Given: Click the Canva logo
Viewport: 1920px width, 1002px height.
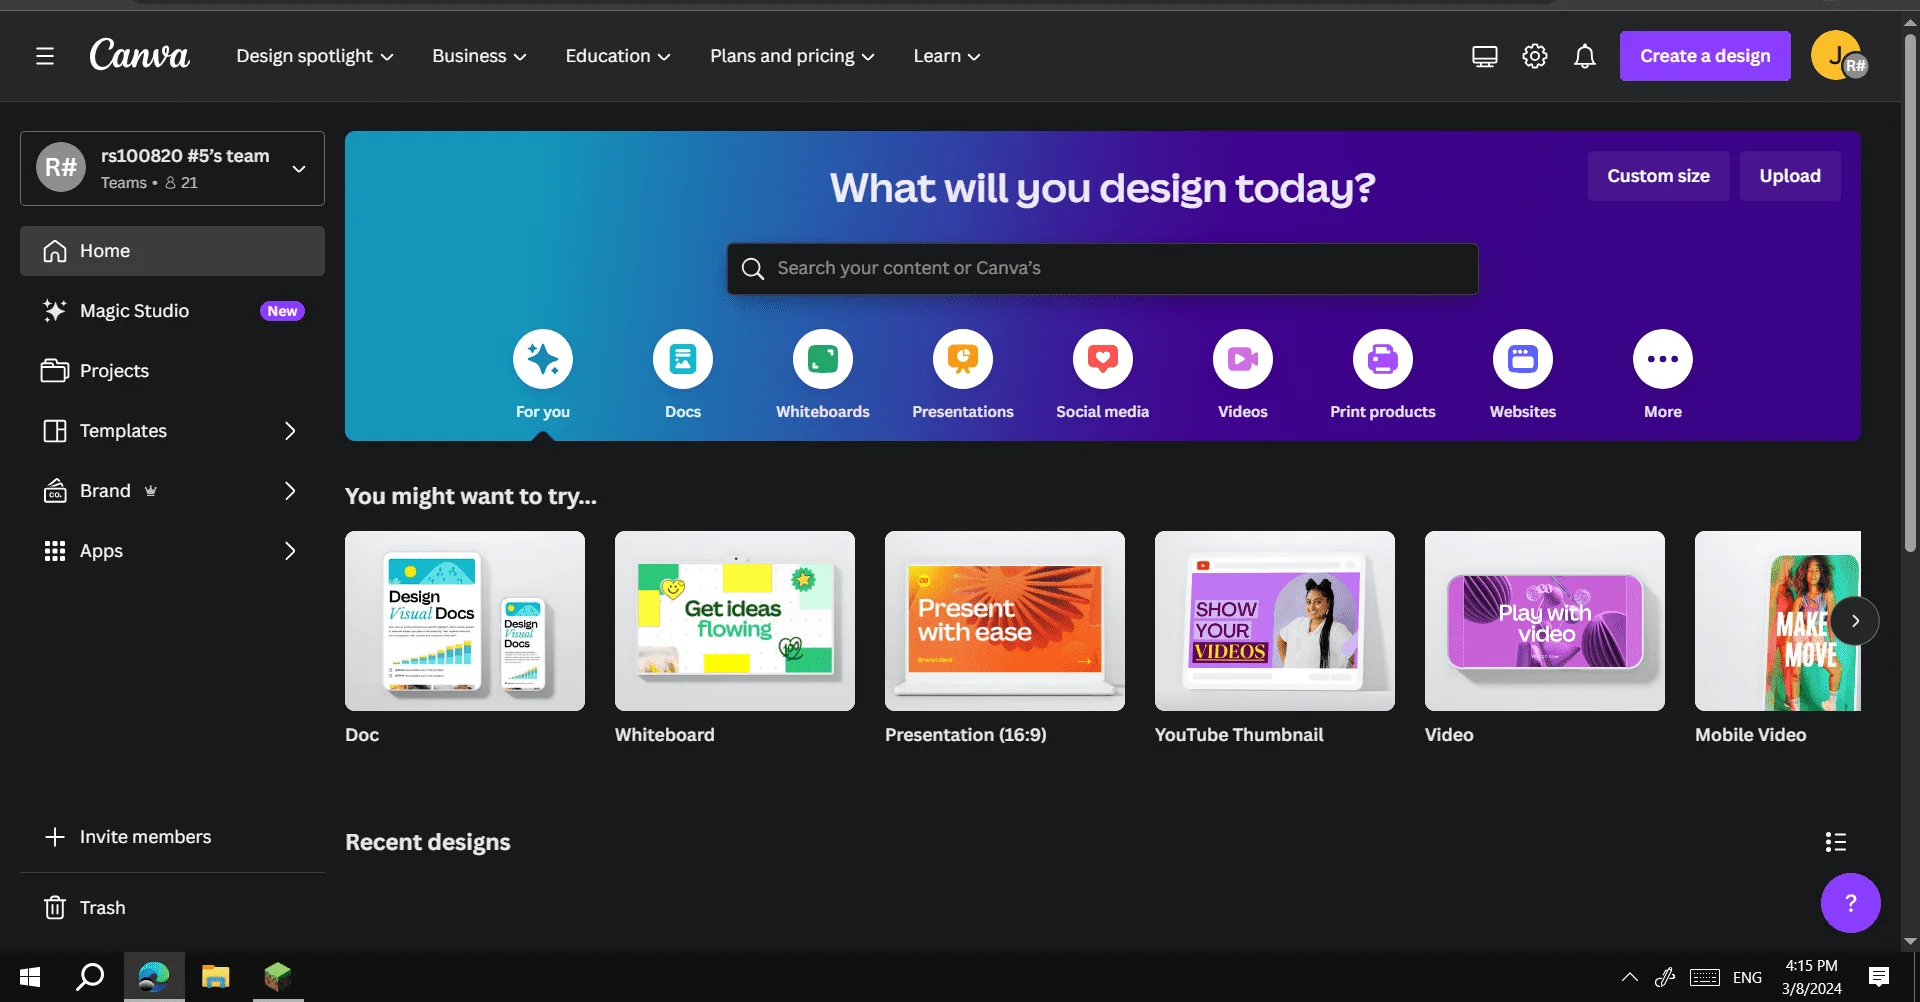Looking at the screenshot, I should pos(139,55).
